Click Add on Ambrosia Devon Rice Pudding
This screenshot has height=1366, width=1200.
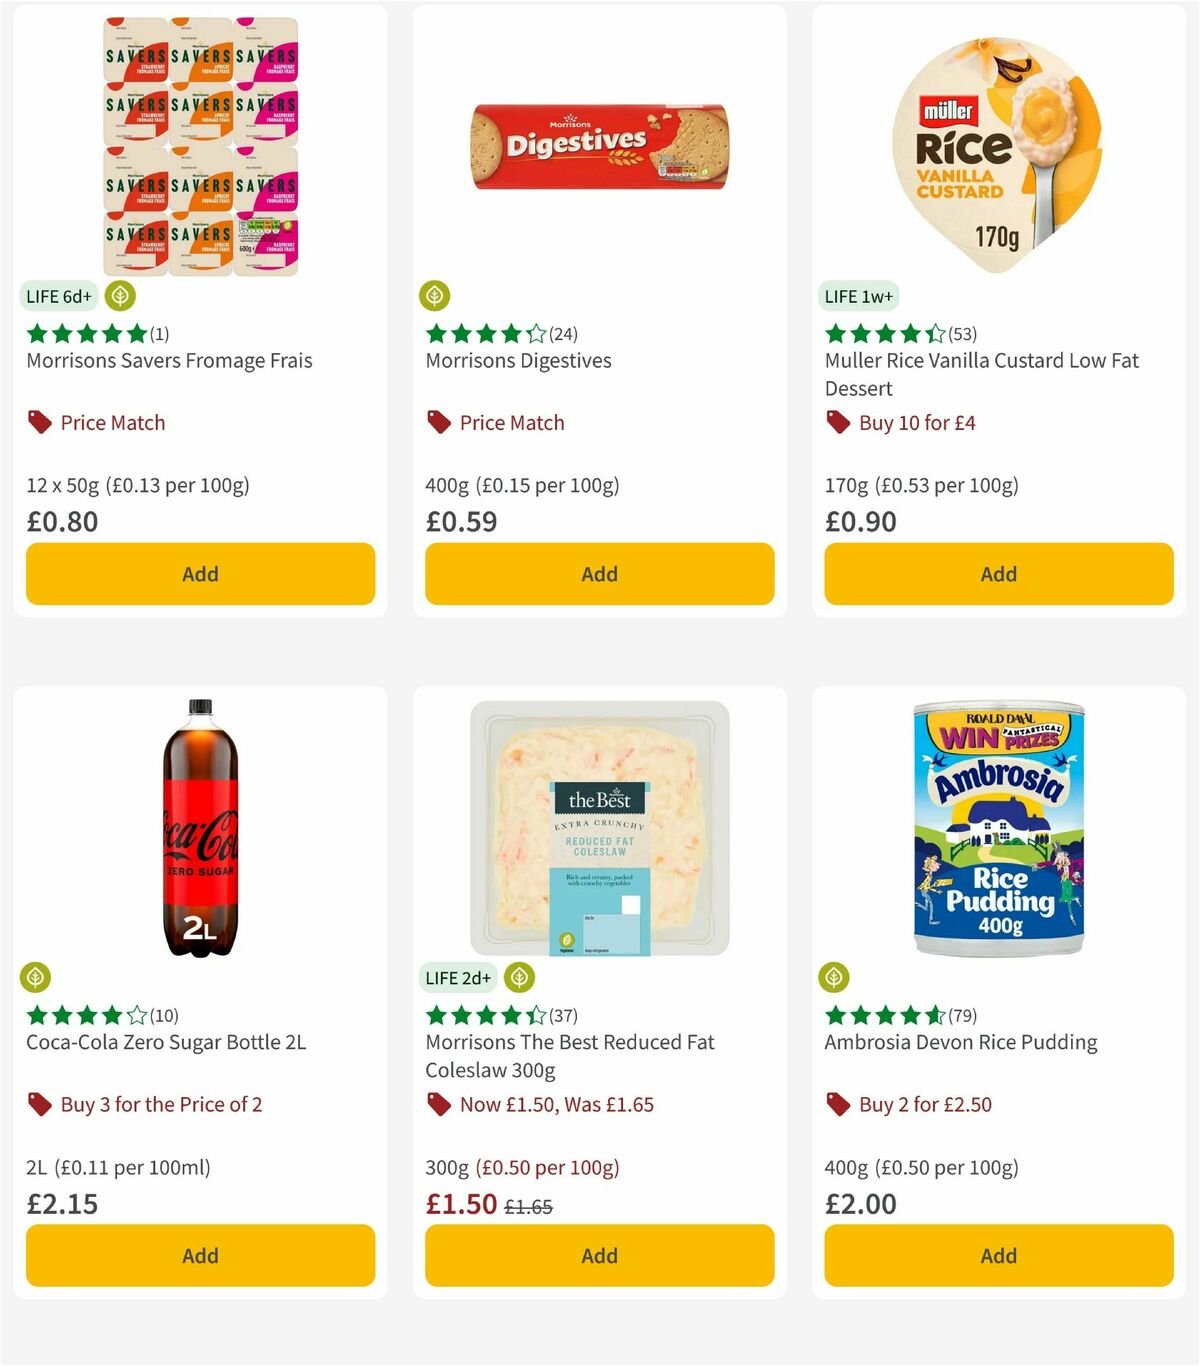pos(998,1255)
